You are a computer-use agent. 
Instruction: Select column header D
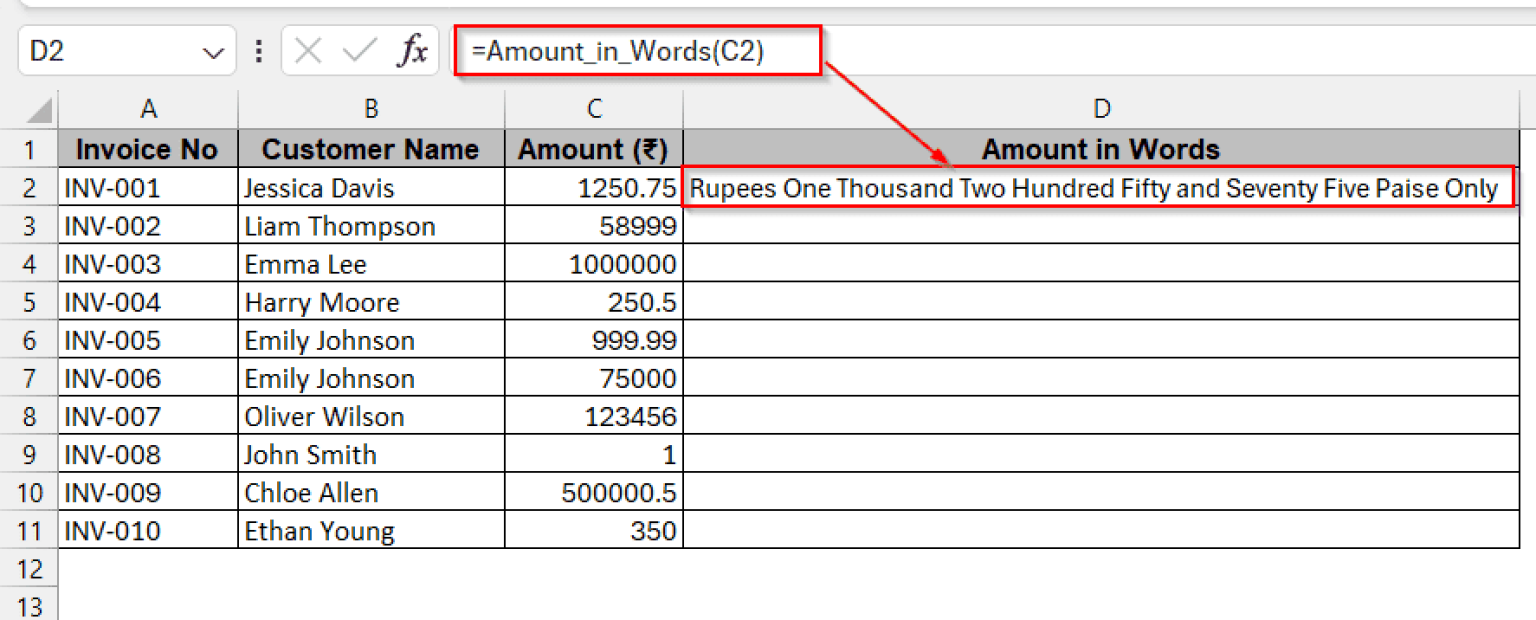1101,108
